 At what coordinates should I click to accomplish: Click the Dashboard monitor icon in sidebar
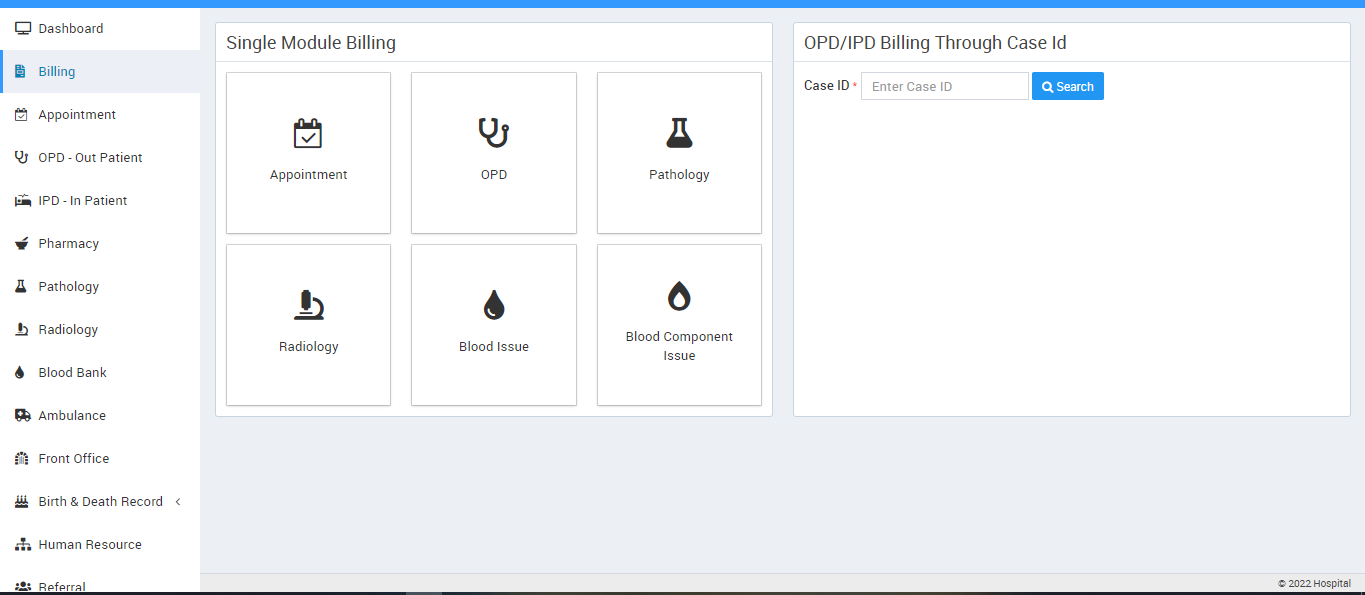(x=22, y=29)
